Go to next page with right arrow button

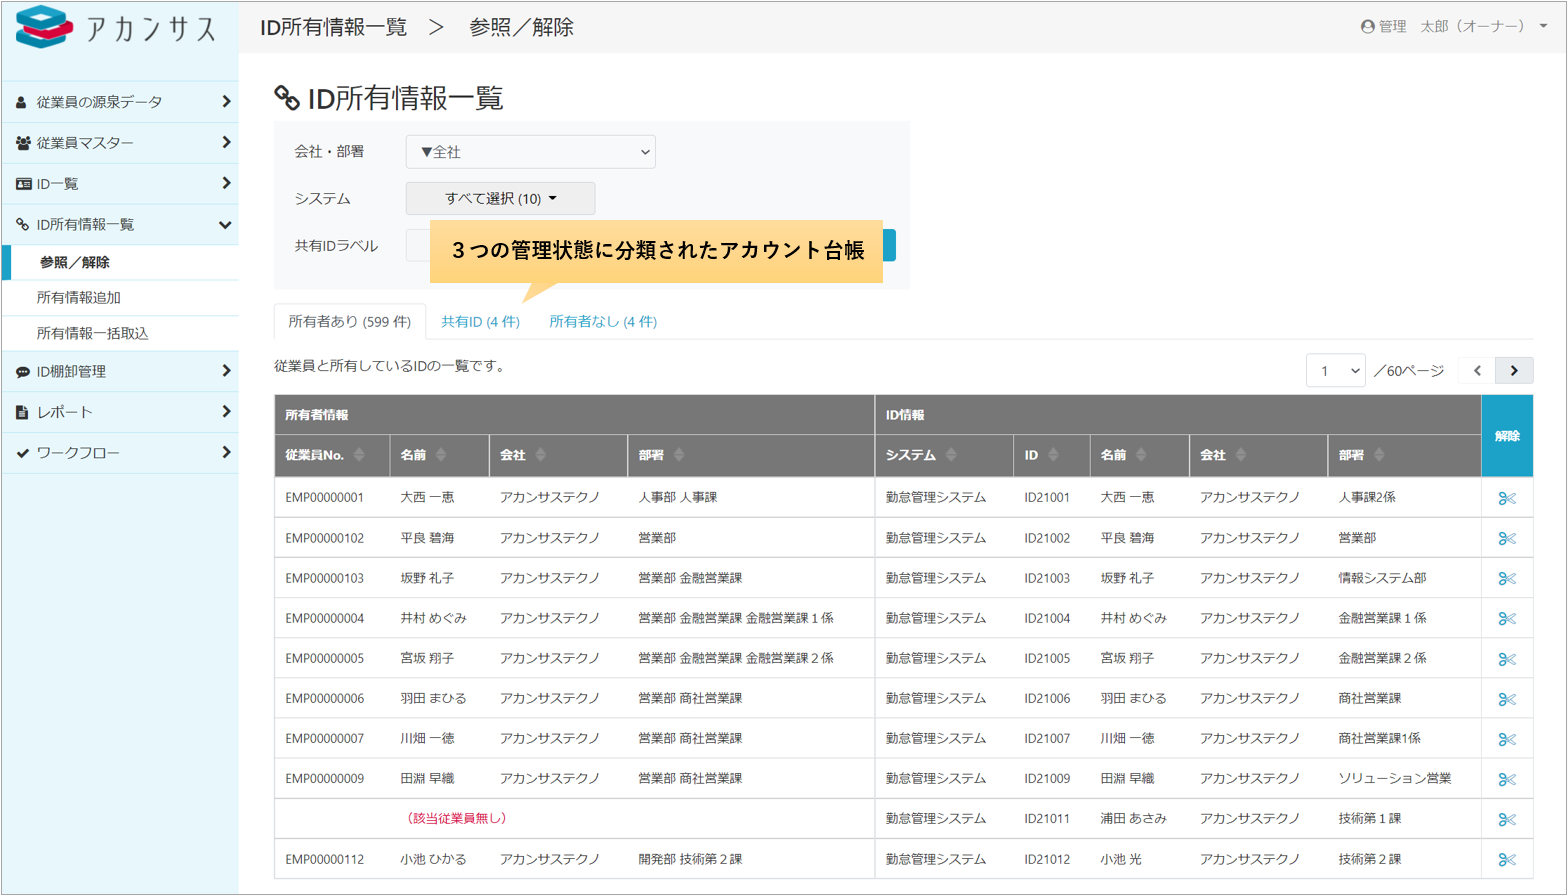[1514, 371]
